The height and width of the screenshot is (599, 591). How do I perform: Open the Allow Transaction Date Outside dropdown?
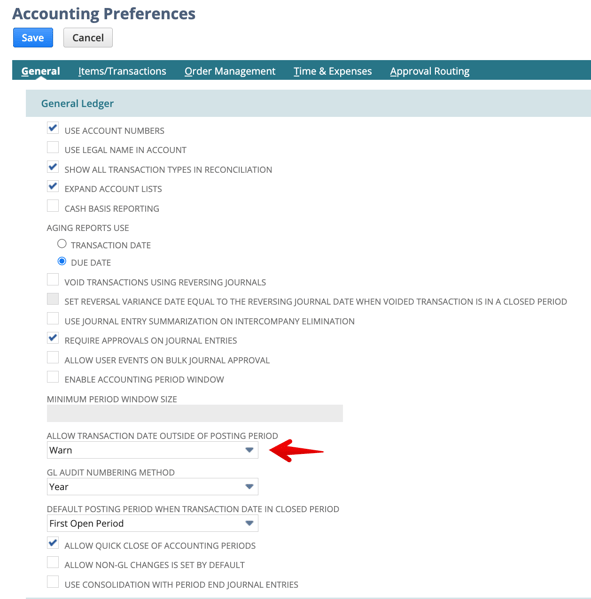click(x=152, y=450)
